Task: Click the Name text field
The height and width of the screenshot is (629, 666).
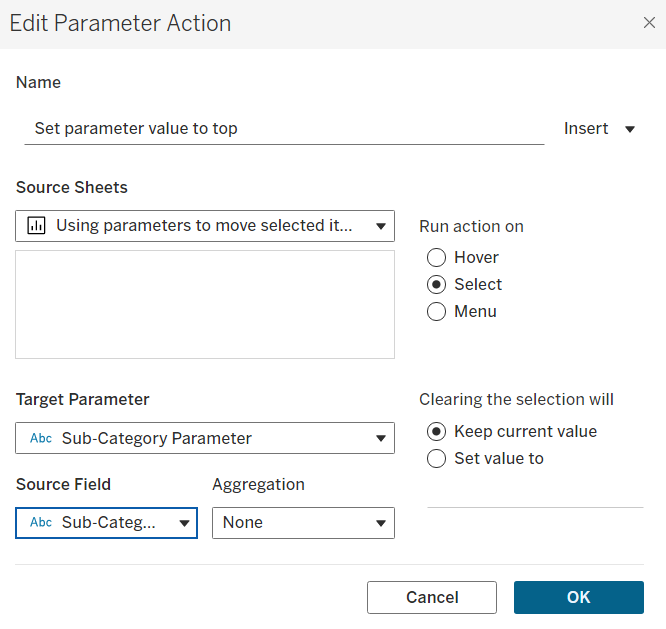Action: pos(284,129)
